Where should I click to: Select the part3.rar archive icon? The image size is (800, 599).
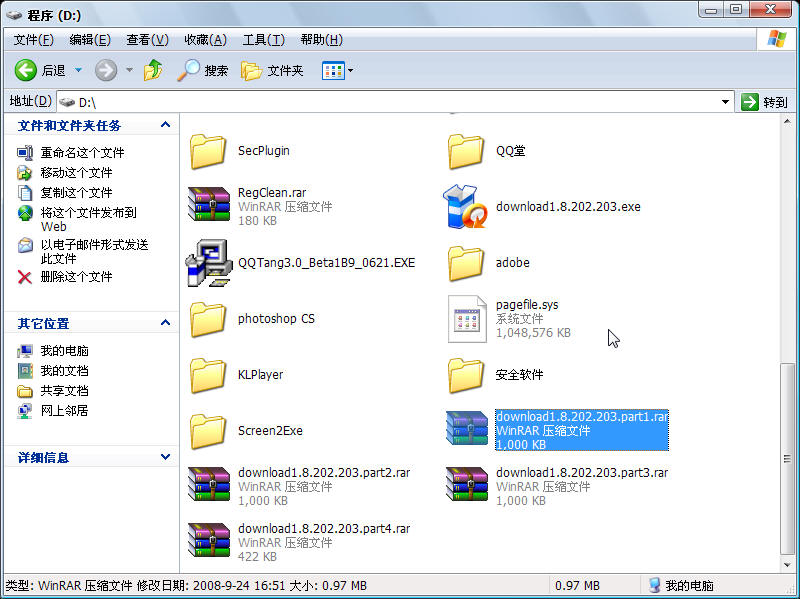pyautogui.click(x=467, y=485)
